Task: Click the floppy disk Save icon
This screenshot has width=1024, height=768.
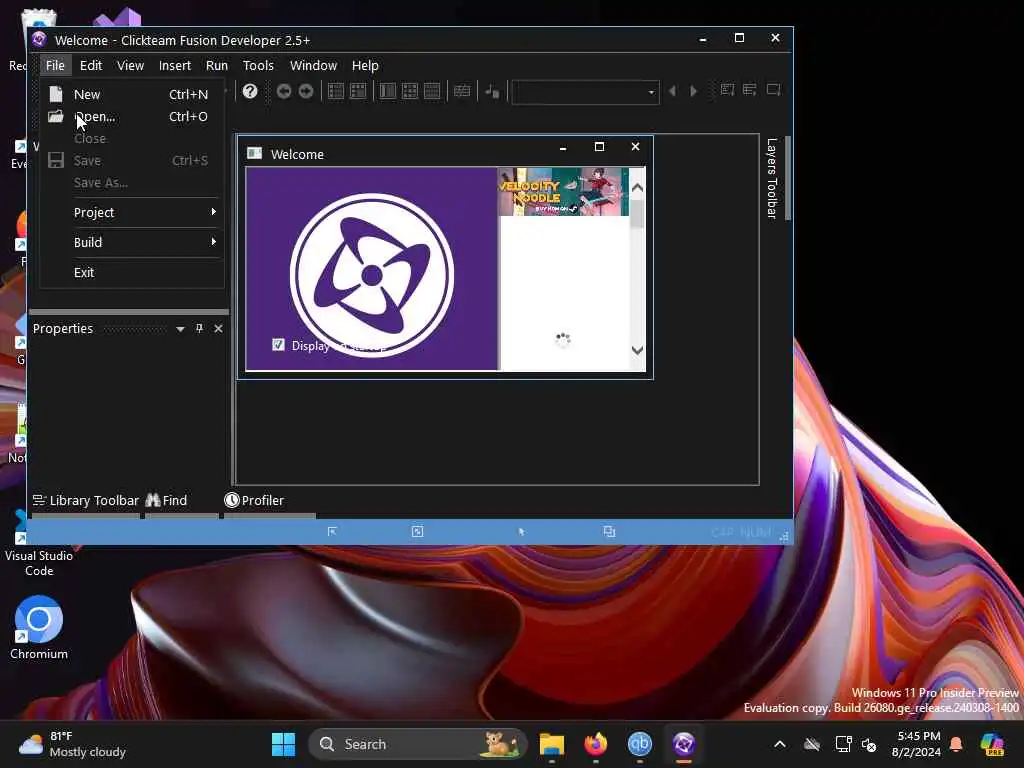Action: point(56,160)
